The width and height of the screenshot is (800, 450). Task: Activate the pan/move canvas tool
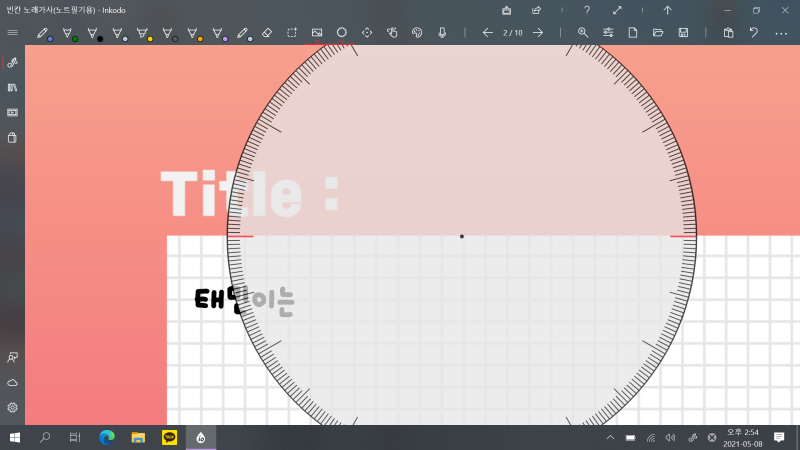click(367, 33)
